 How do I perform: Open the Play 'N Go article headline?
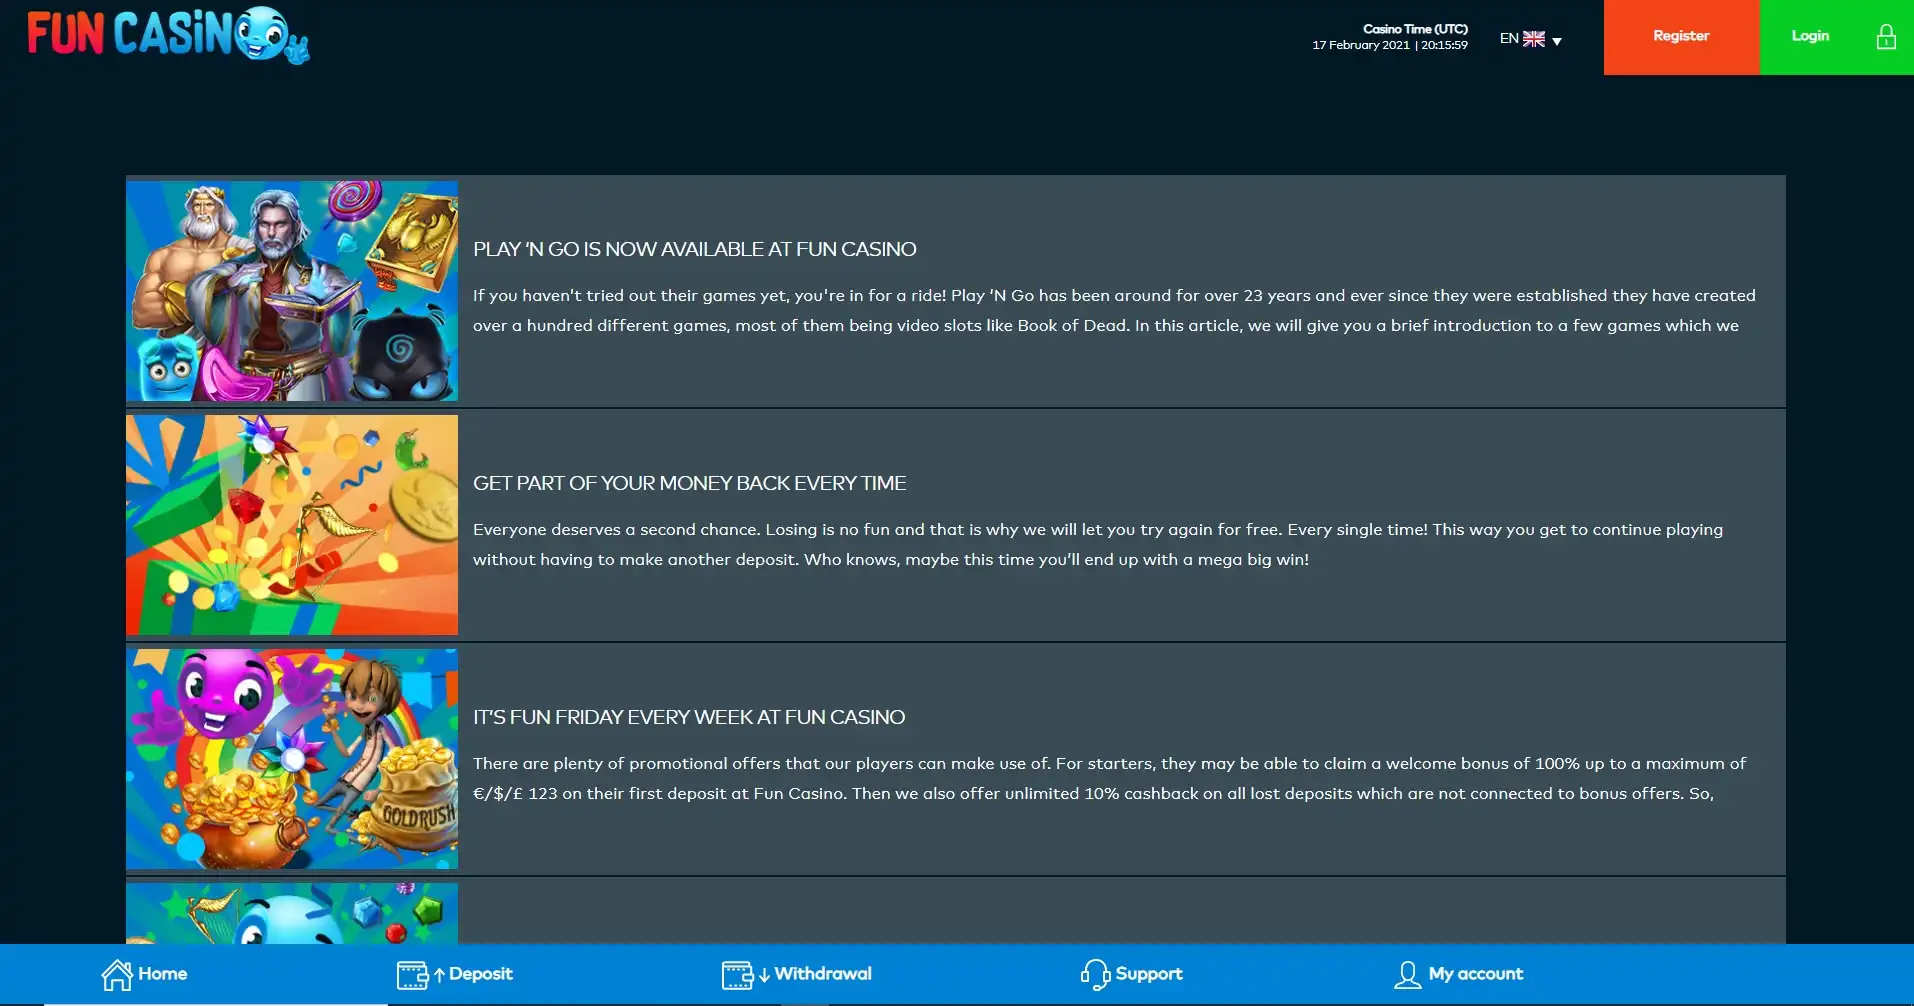[694, 249]
